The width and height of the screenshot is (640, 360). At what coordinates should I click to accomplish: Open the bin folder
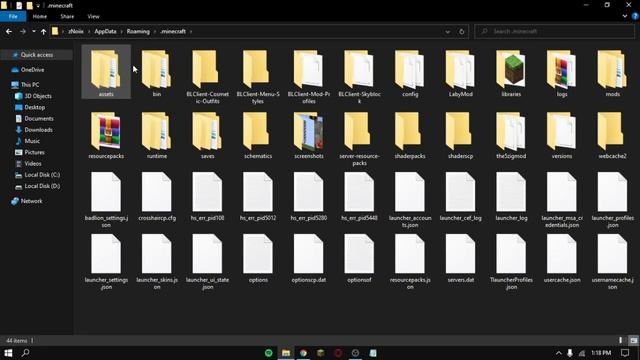click(157, 73)
